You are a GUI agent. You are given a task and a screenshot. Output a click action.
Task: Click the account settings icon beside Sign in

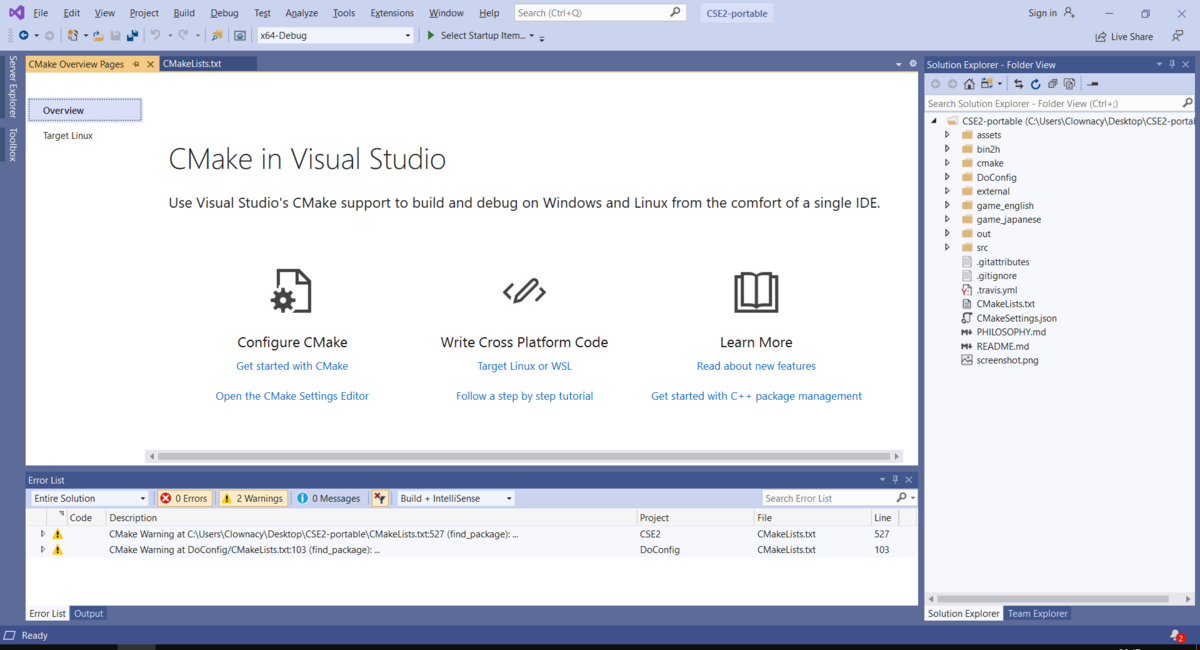pos(1069,13)
